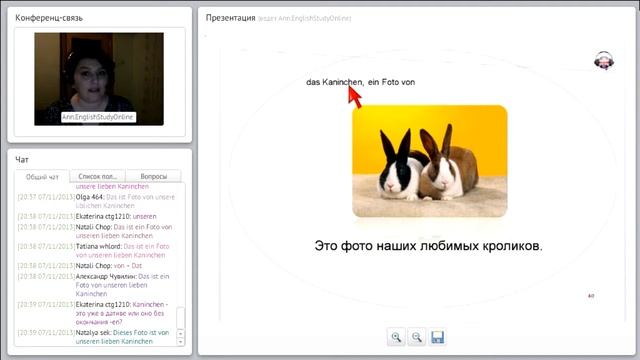
Task: Click Tatiana whlord's chat message
Action: (x=94, y=251)
